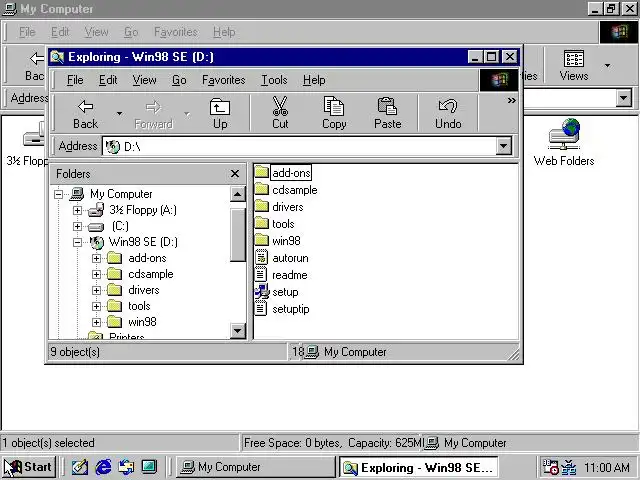Close the Folders pane
Viewport: 640px width, 480px height.
point(235,174)
